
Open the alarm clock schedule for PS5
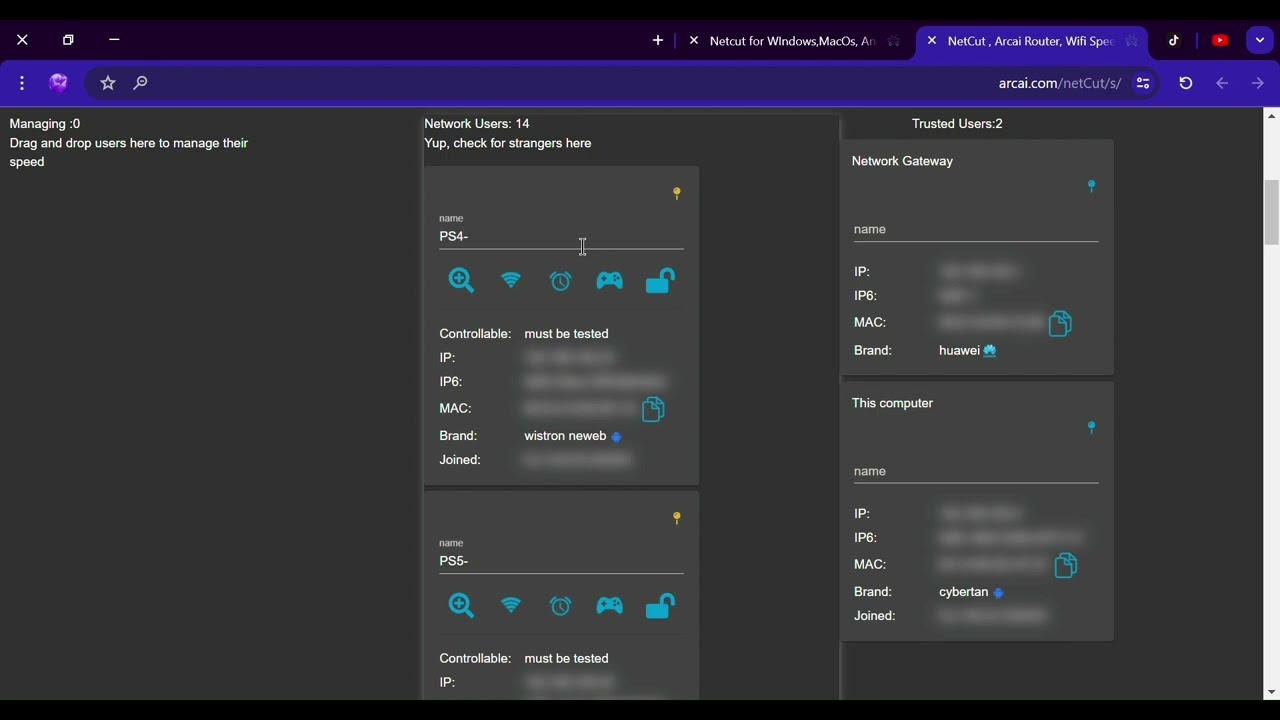point(561,606)
